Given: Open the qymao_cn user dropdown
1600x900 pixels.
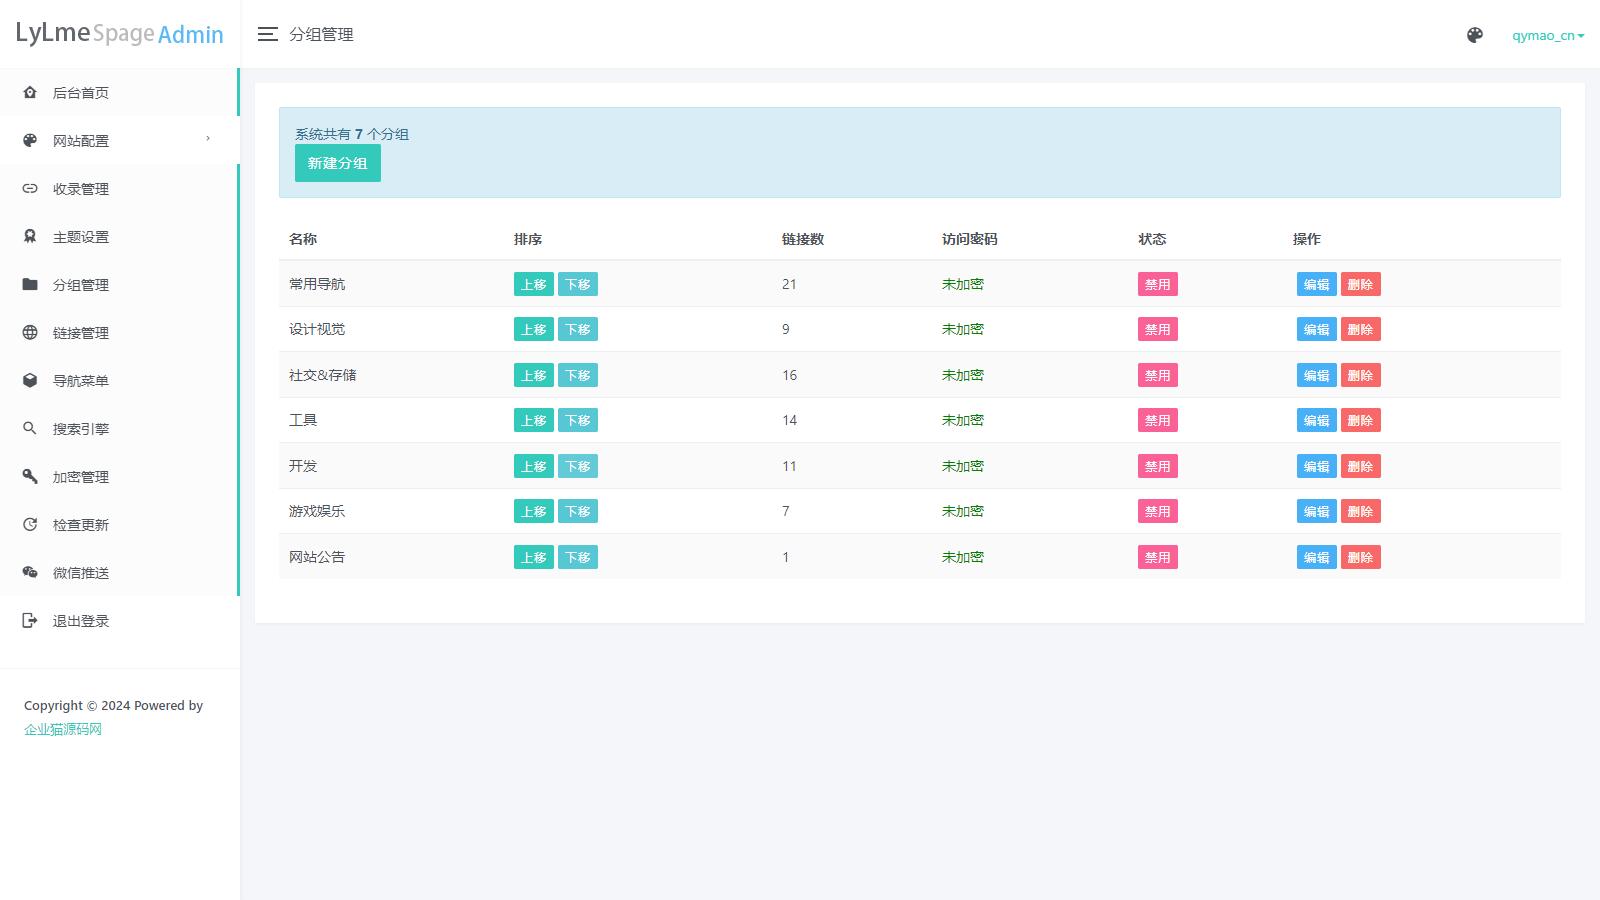Looking at the screenshot, I should pos(1547,36).
